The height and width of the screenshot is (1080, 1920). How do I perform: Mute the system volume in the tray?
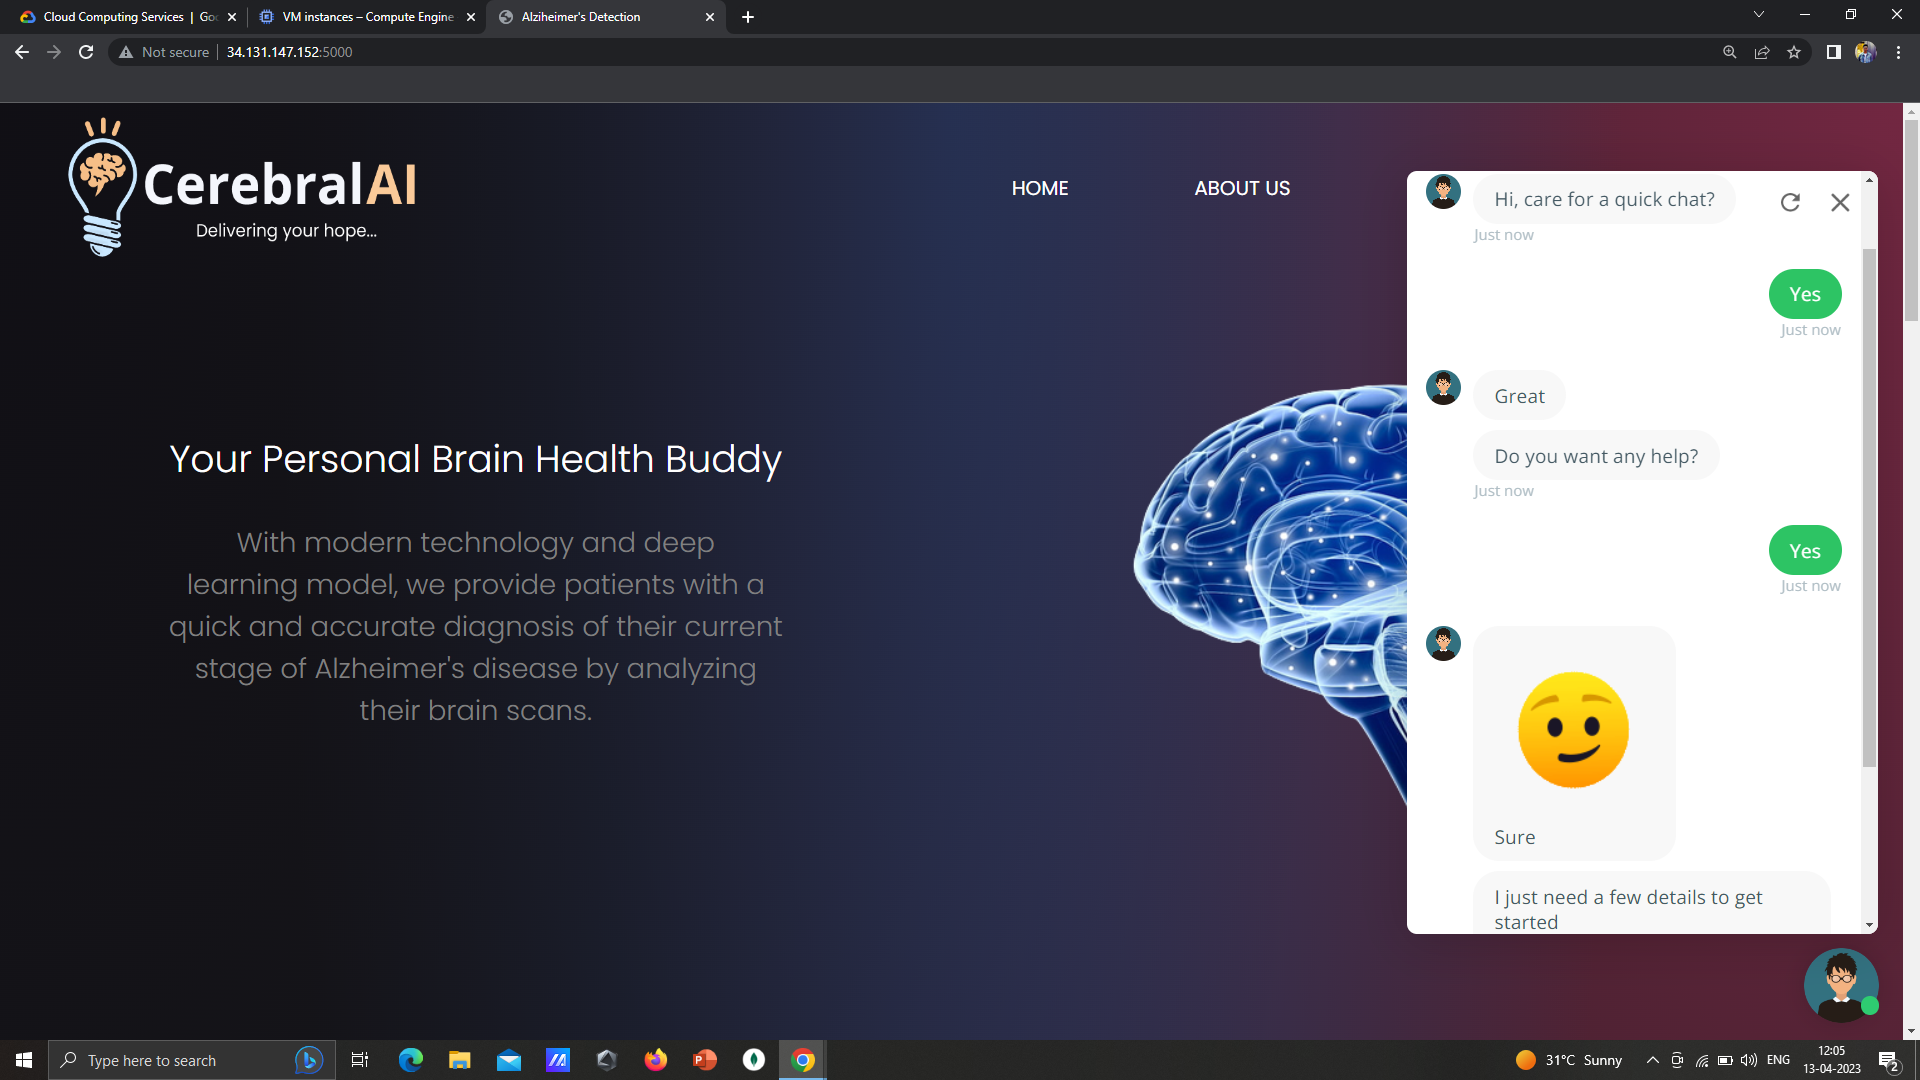tap(1749, 1060)
